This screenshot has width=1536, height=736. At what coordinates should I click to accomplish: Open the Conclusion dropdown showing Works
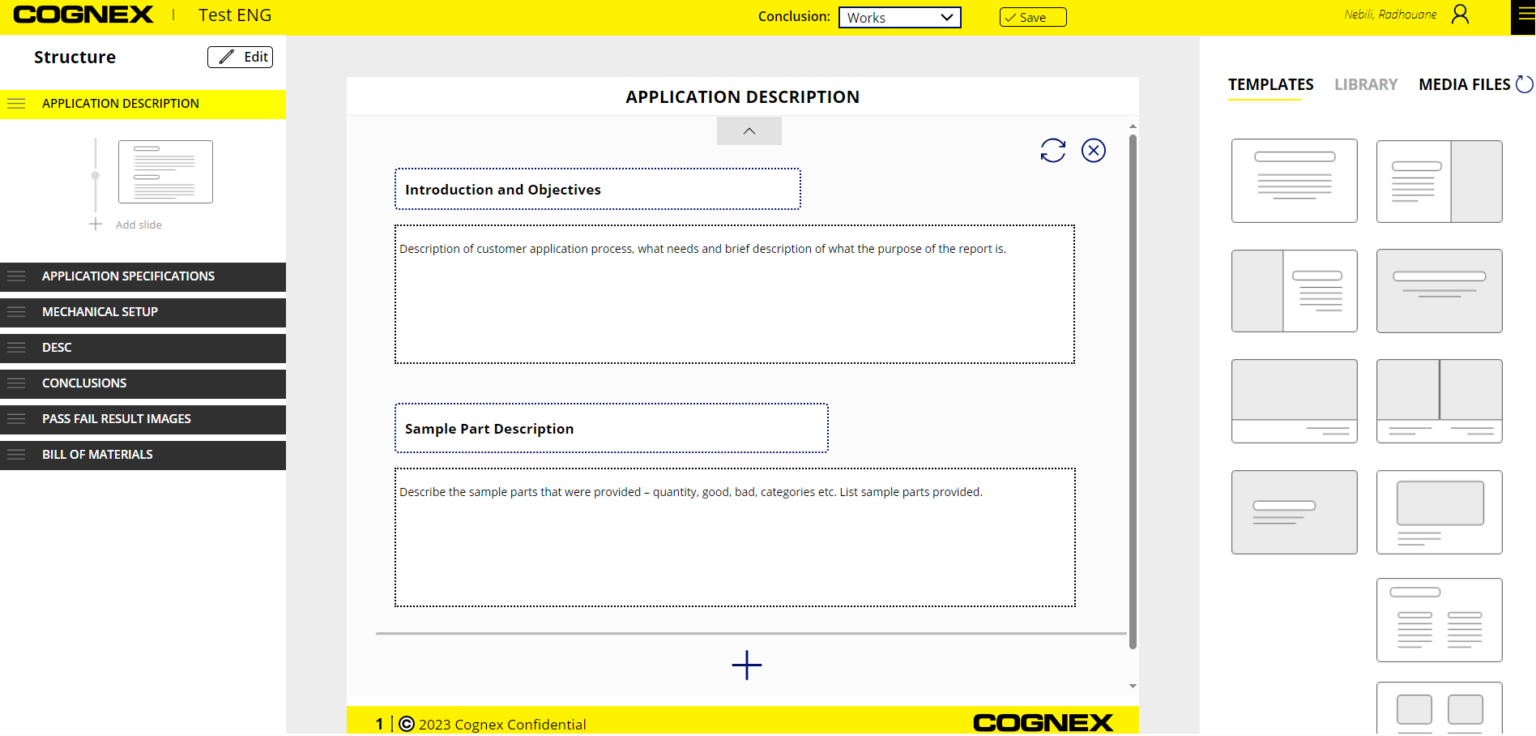[899, 17]
